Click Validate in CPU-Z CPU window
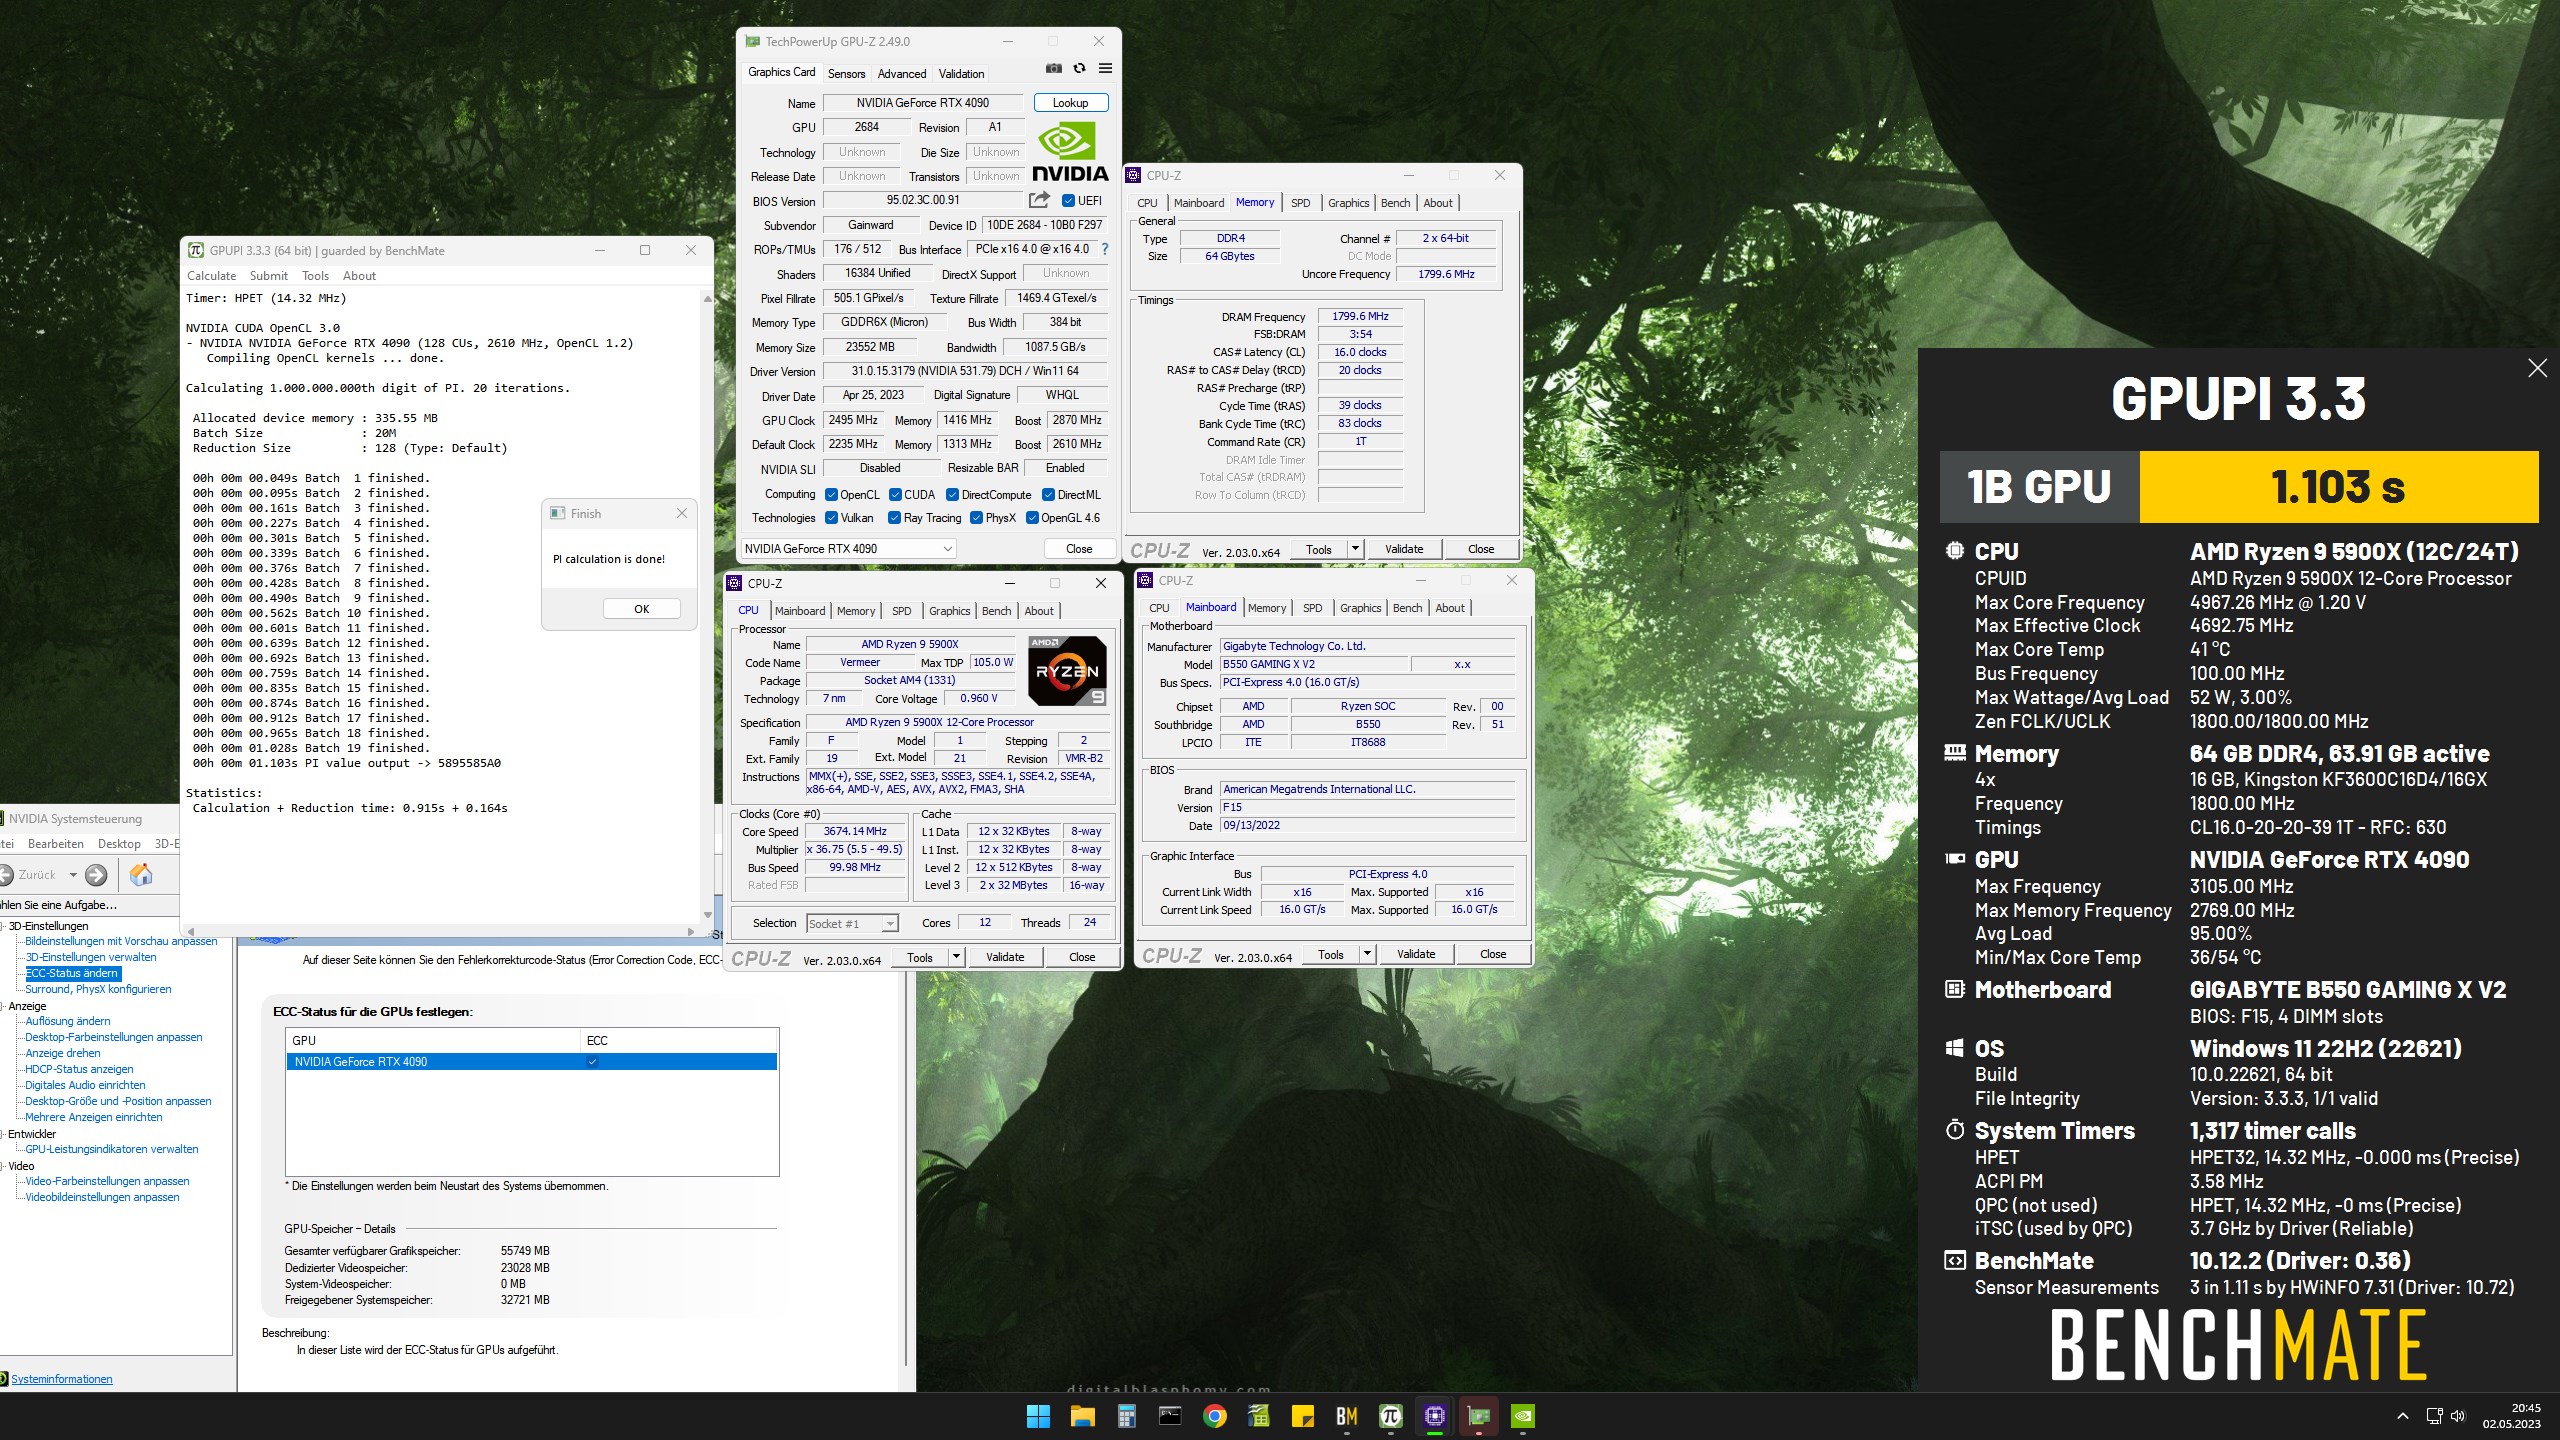Image resolution: width=2560 pixels, height=1440 pixels. [x=1005, y=957]
